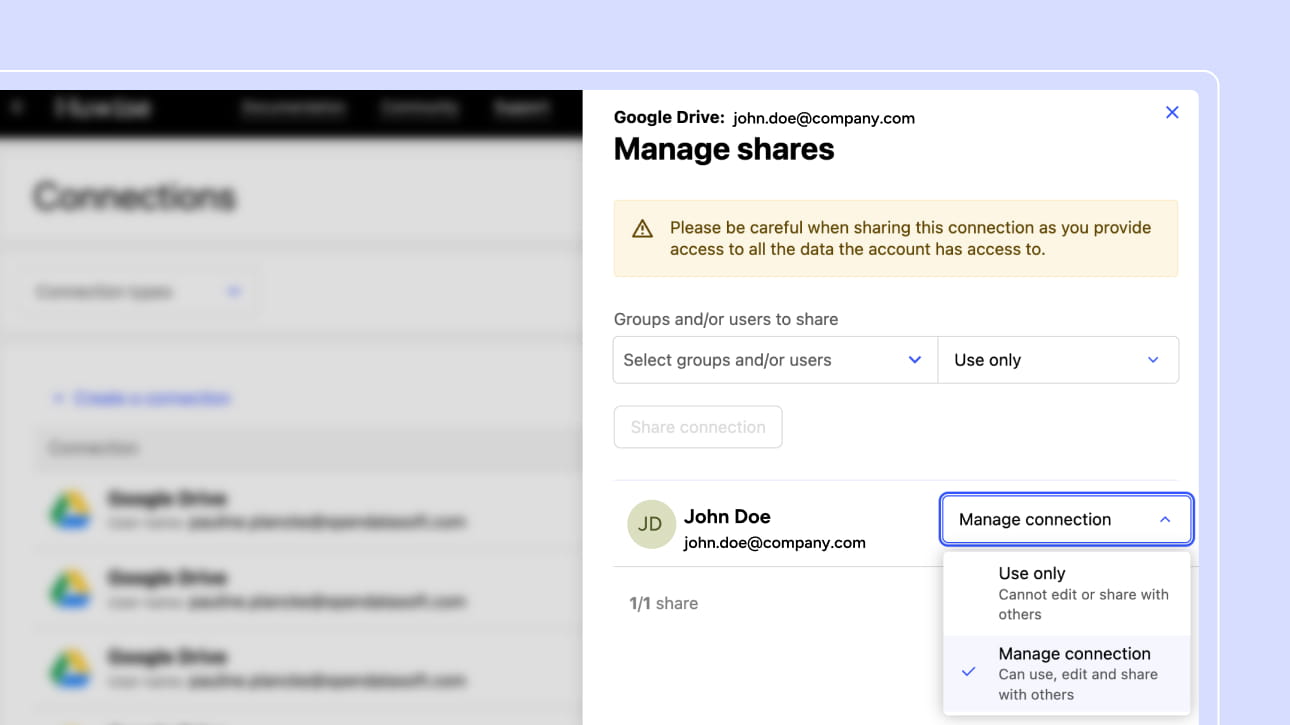Choose the Use only option in menu
Image resolution: width=1290 pixels, height=725 pixels.
(1066, 592)
